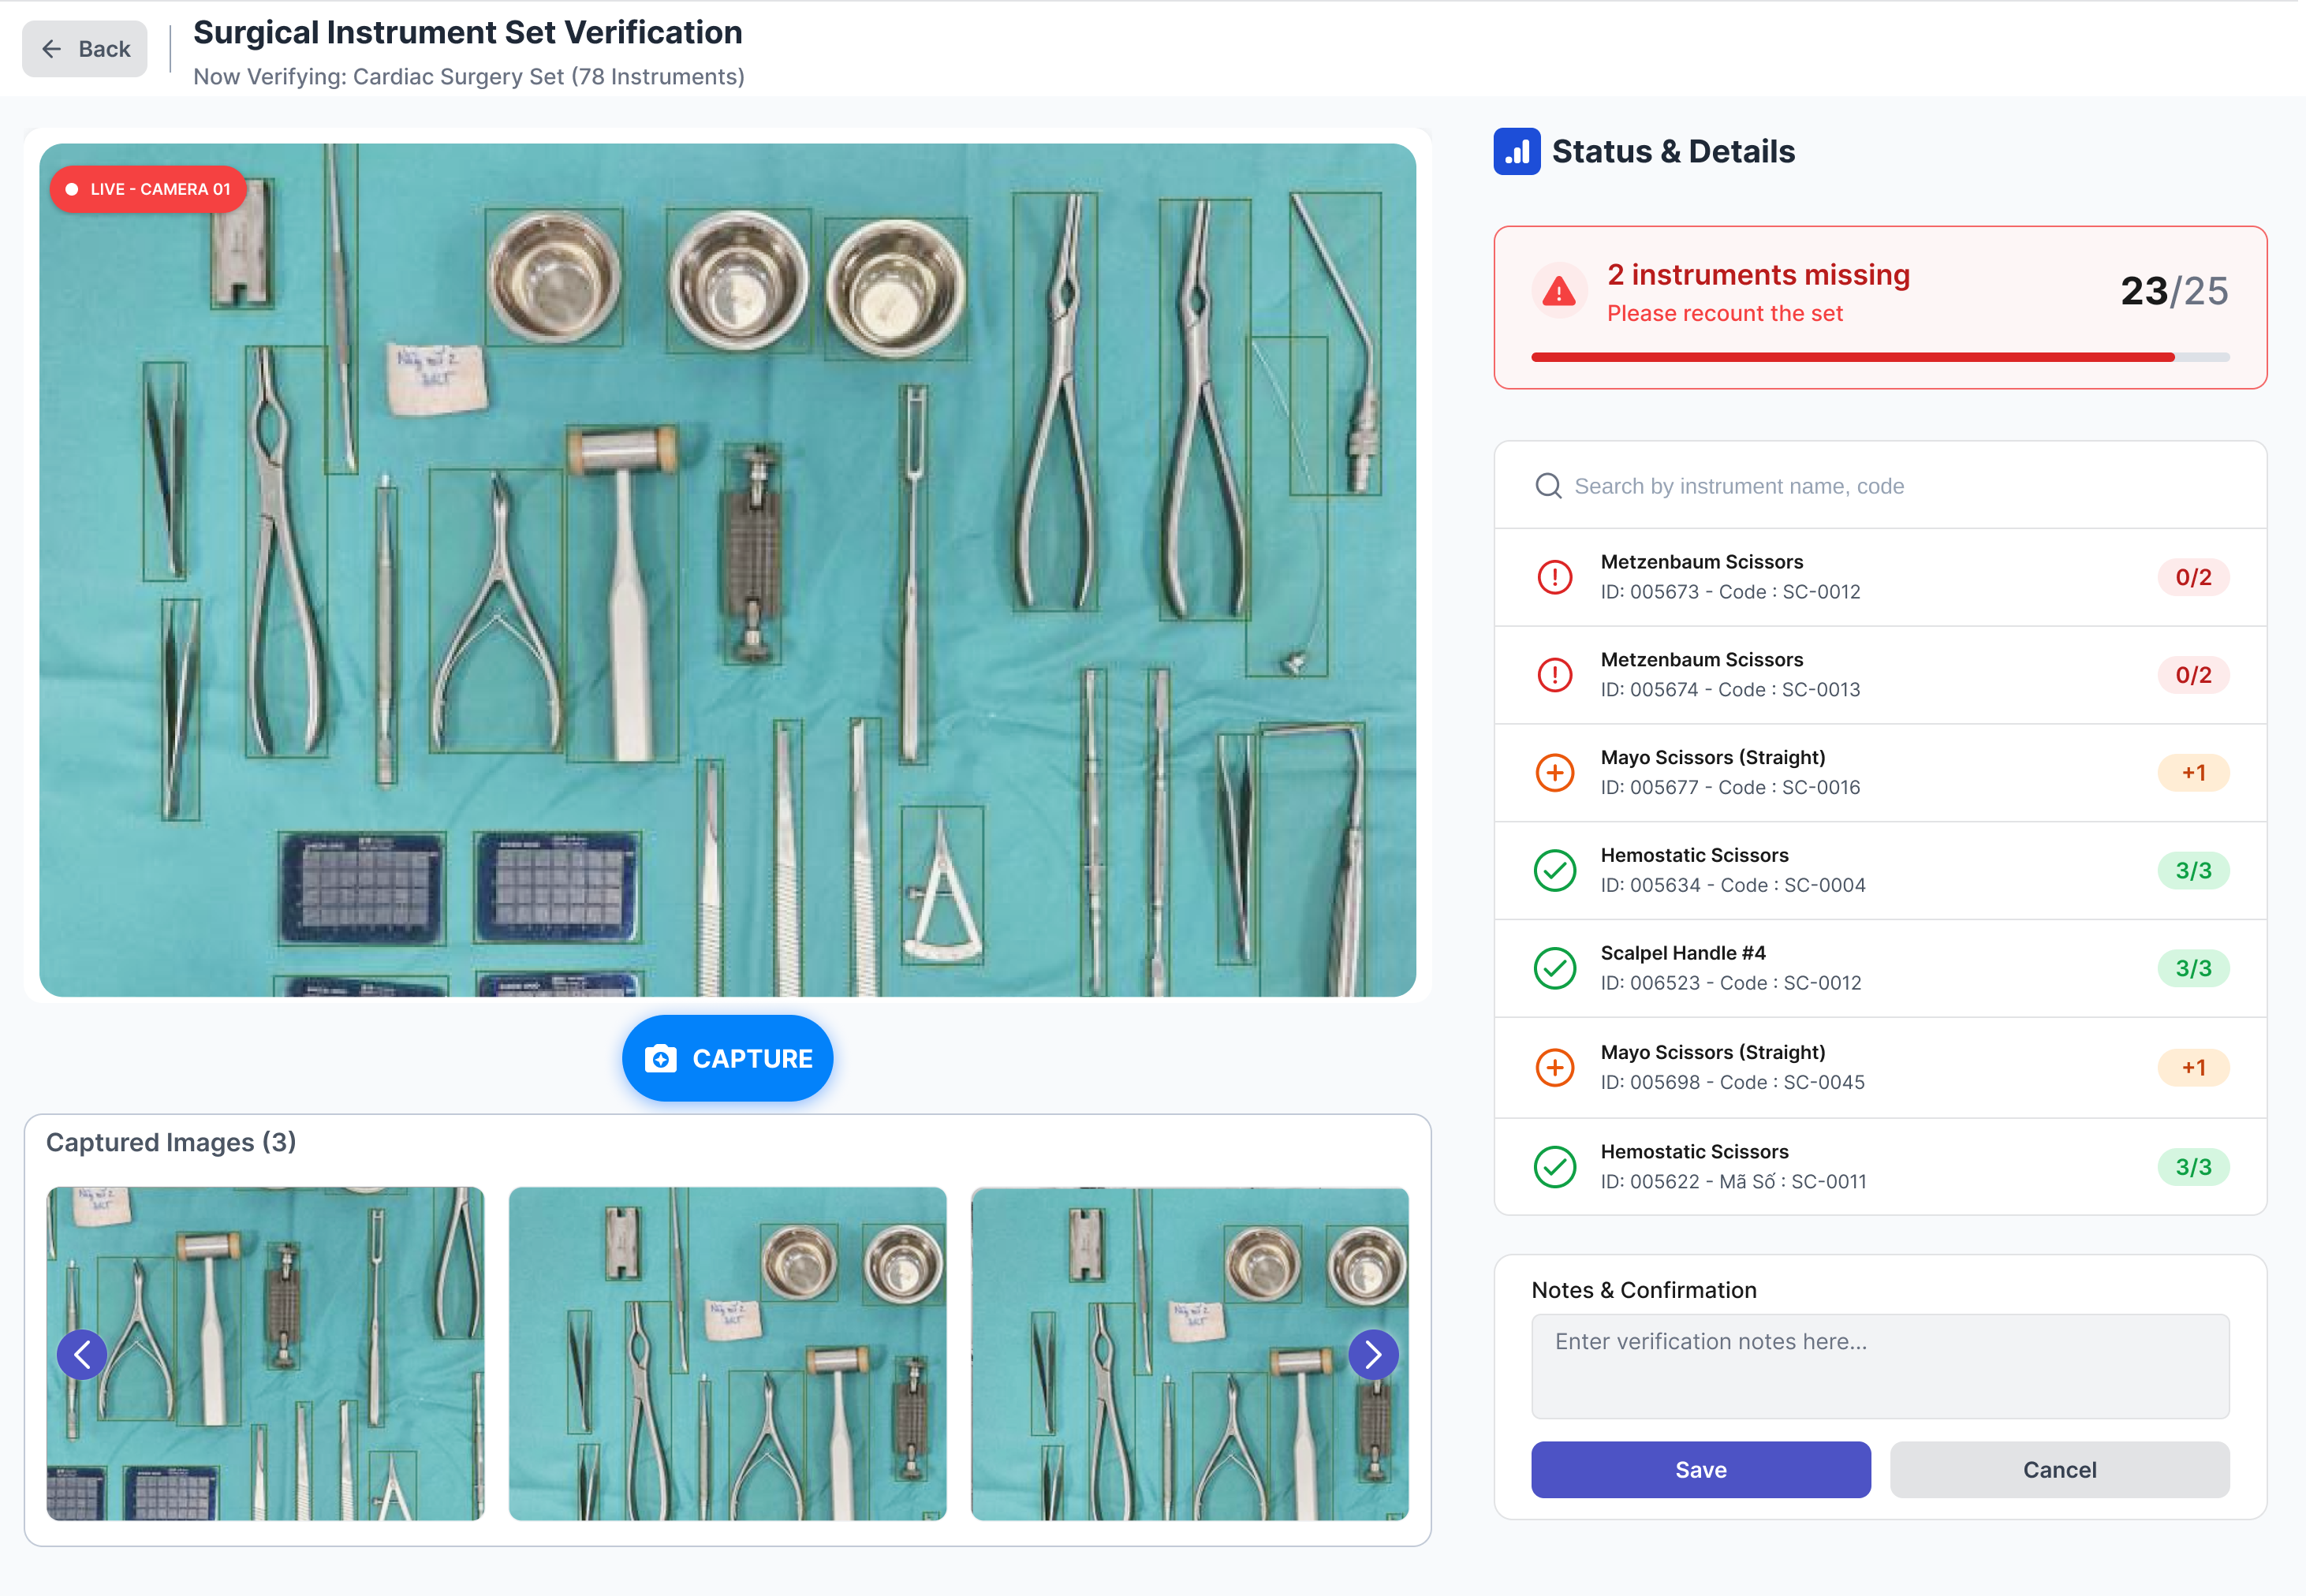Click the Save button
The image size is (2306, 1596).
pyautogui.click(x=1701, y=1469)
